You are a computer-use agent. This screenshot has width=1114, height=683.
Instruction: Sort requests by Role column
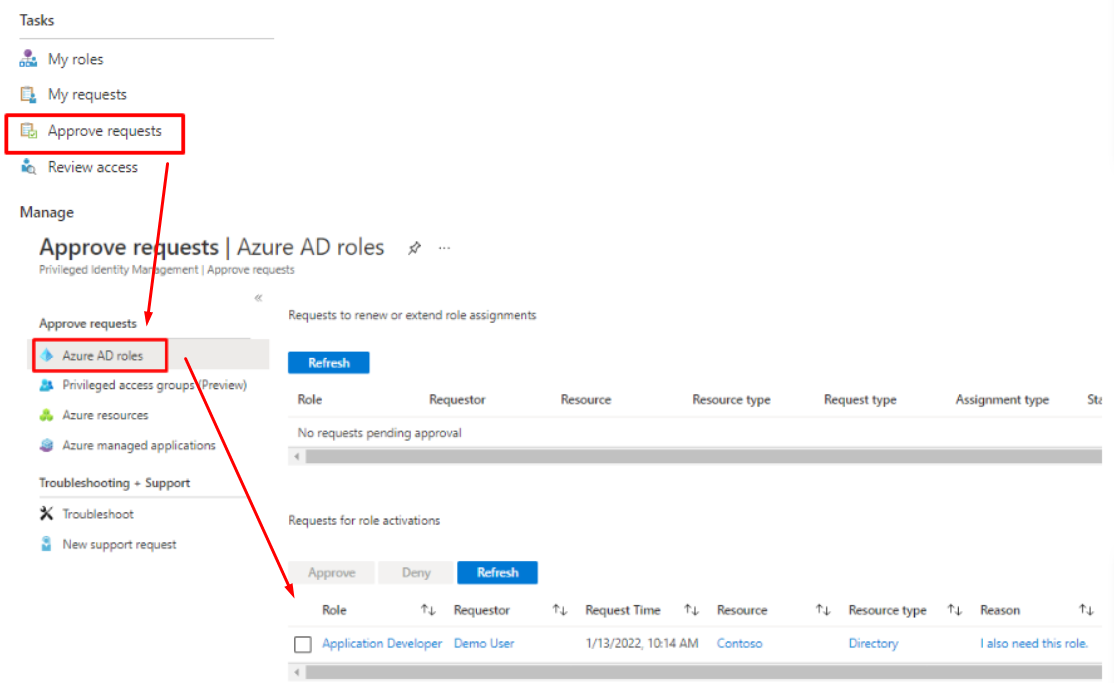point(428,610)
